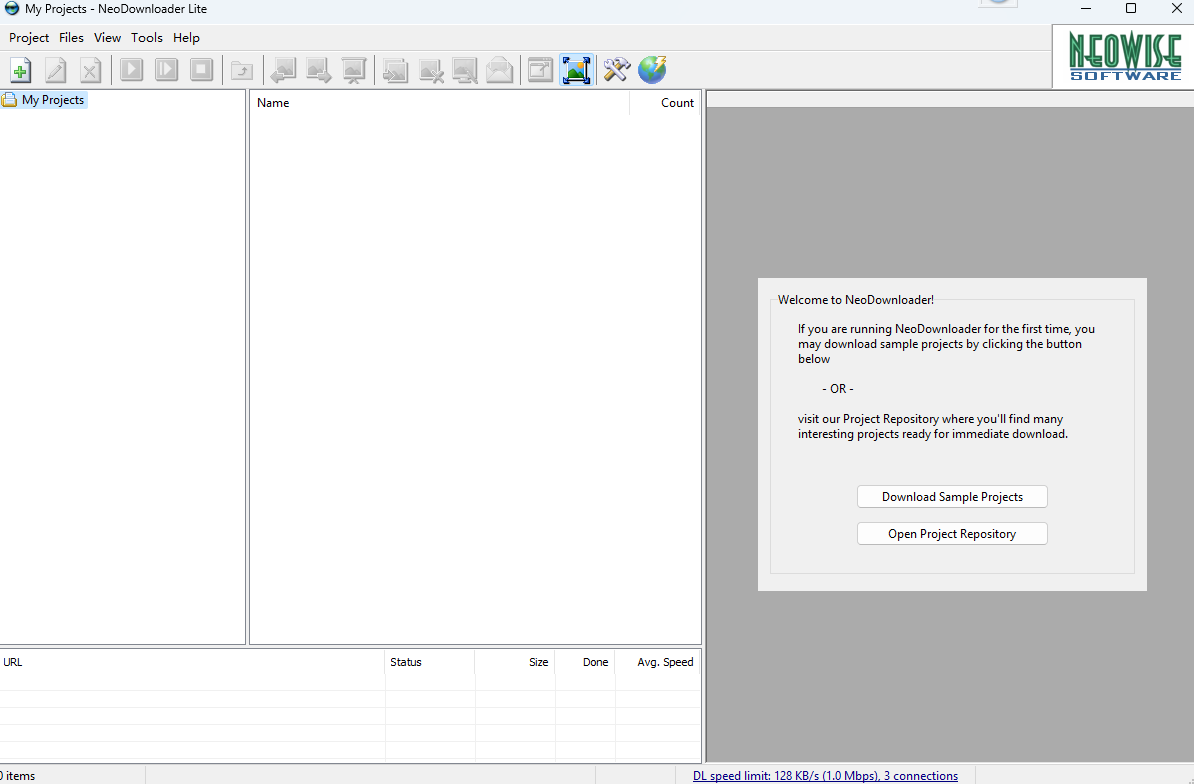Screen dimensions: 1194x784
Task: Stop the current download
Action: coord(201,69)
